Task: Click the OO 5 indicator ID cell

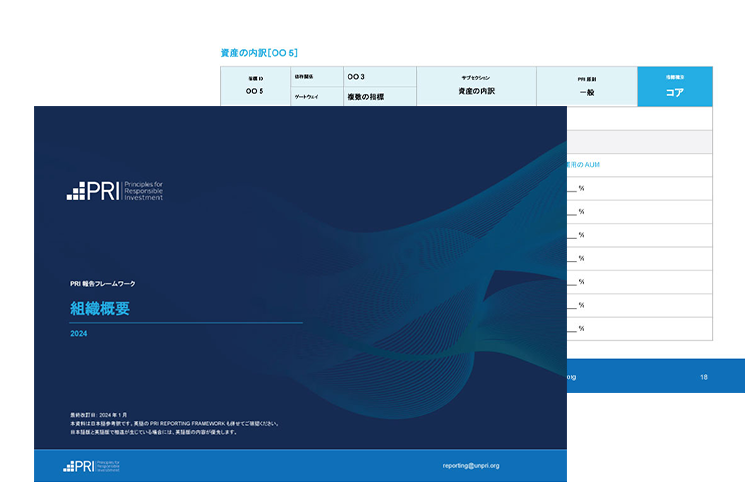Action: 255,87
